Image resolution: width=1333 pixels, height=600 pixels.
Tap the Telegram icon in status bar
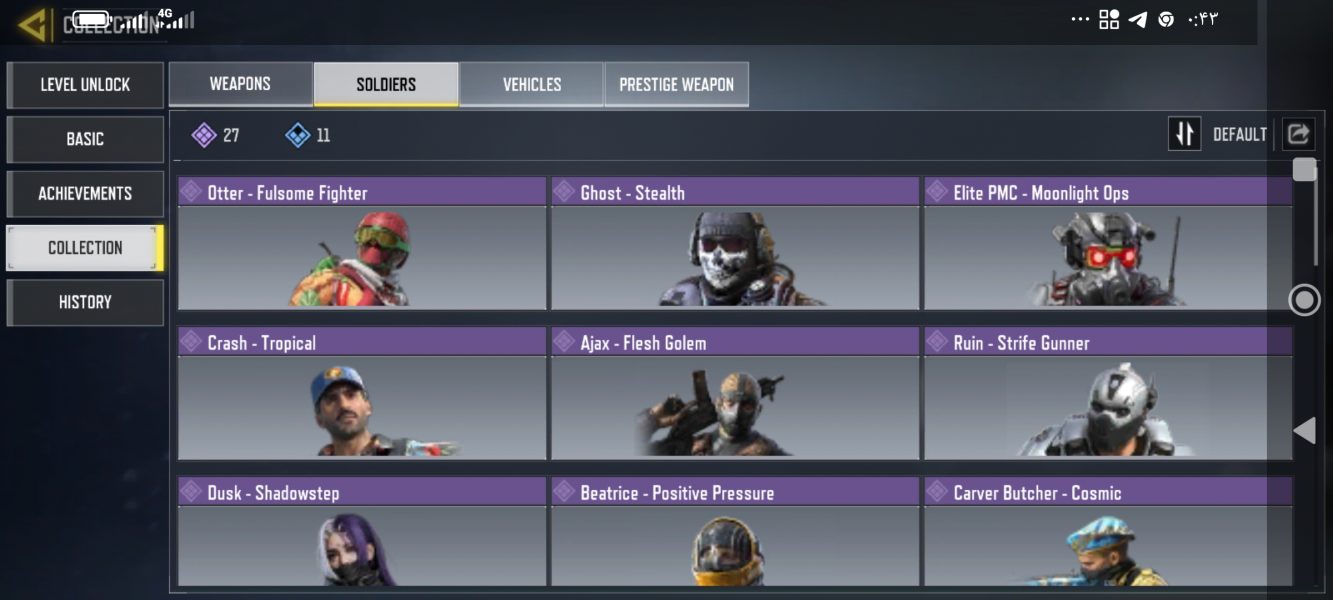coord(1137,19)
